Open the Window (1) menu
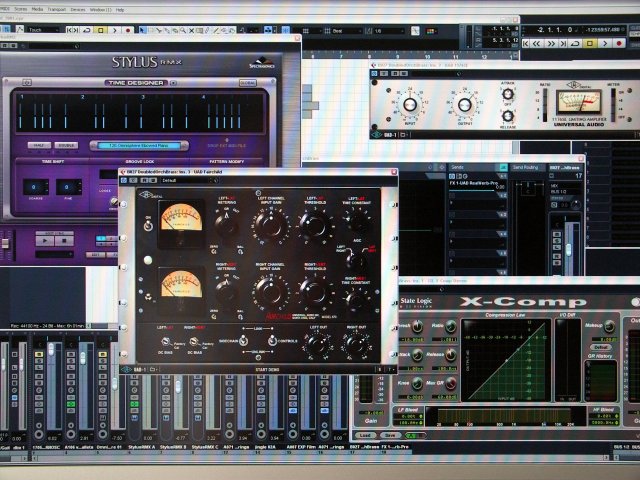The height and width of the screenshot is (480, 640). pos(100,9)
